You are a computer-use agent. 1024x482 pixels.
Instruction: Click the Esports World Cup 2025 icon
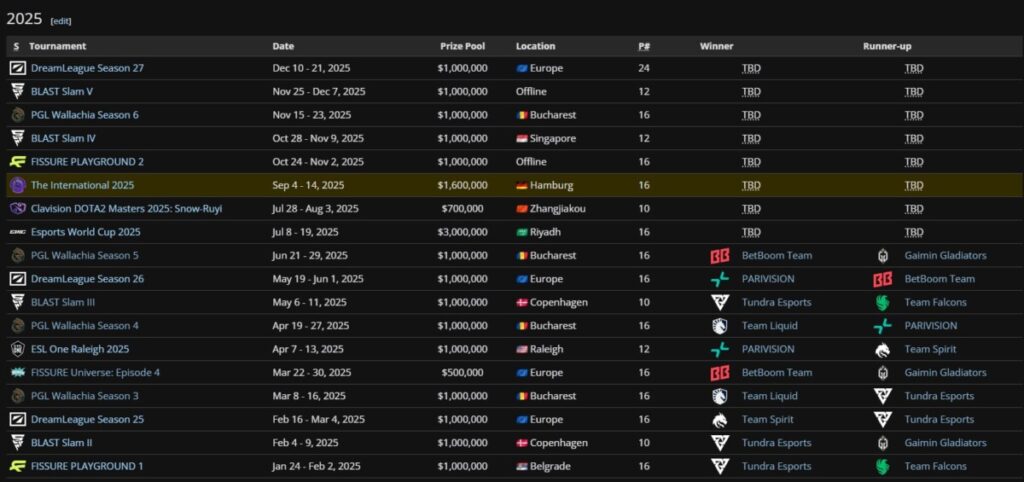tap(18, 233)
